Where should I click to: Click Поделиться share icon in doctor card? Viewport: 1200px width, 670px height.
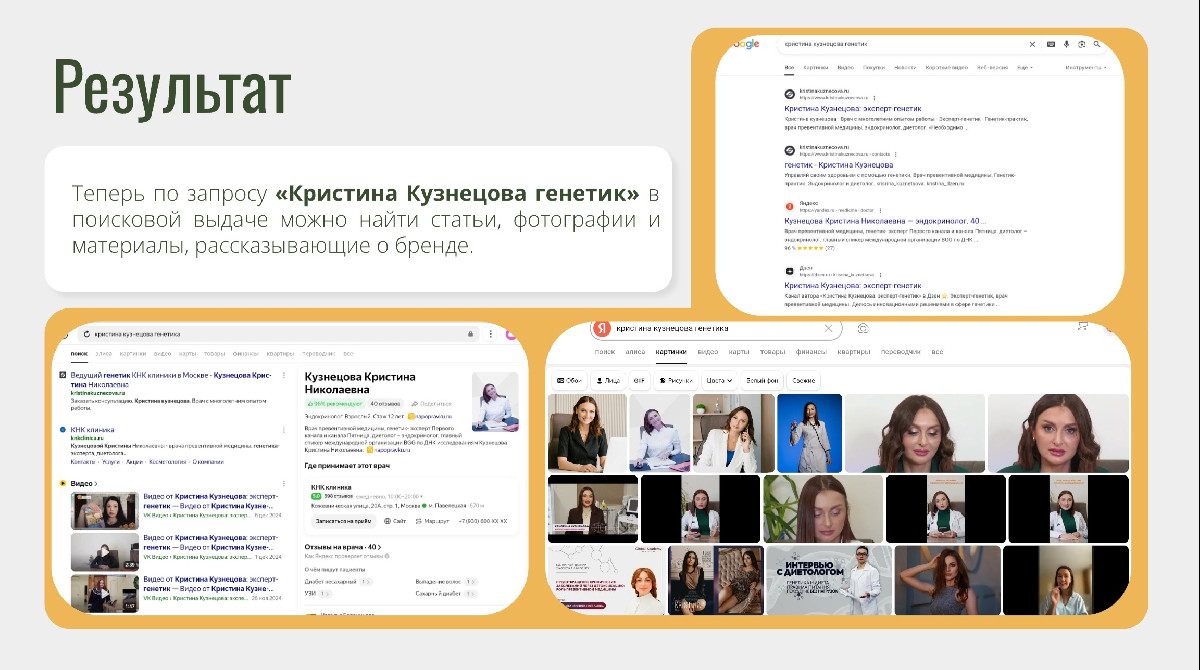pos(413,403)
